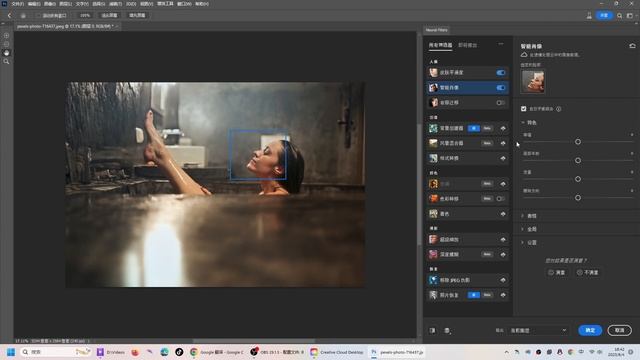
Task: Select the Zoom magnifier tool in left toolbar
Action: click(6, 61)
